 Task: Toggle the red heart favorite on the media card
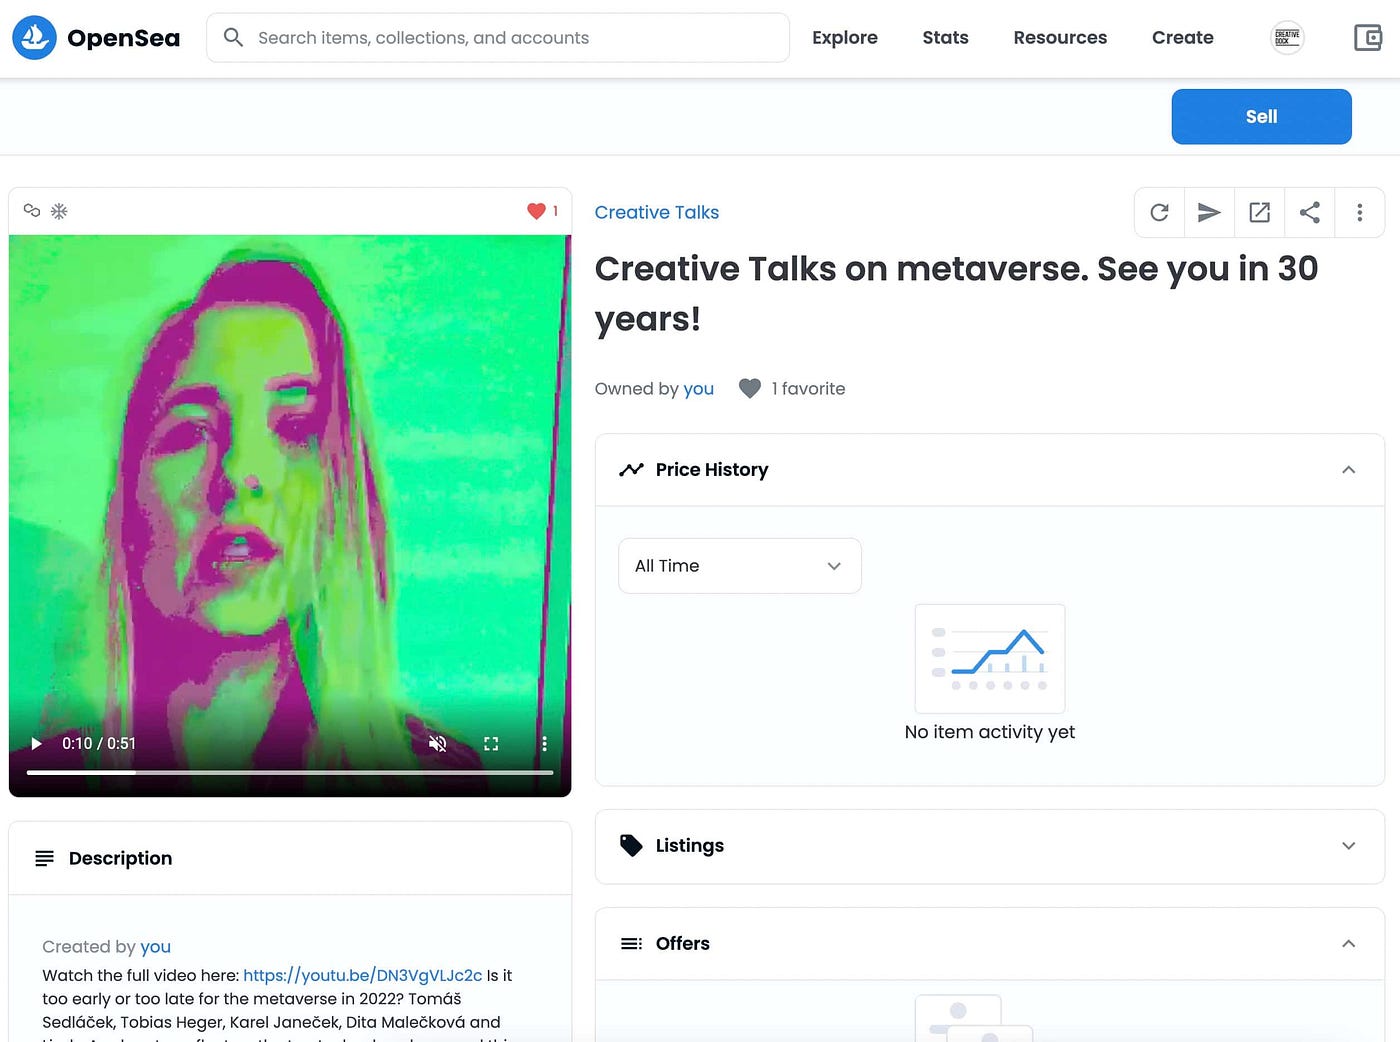pyautogui.click(x=536, y=211)
